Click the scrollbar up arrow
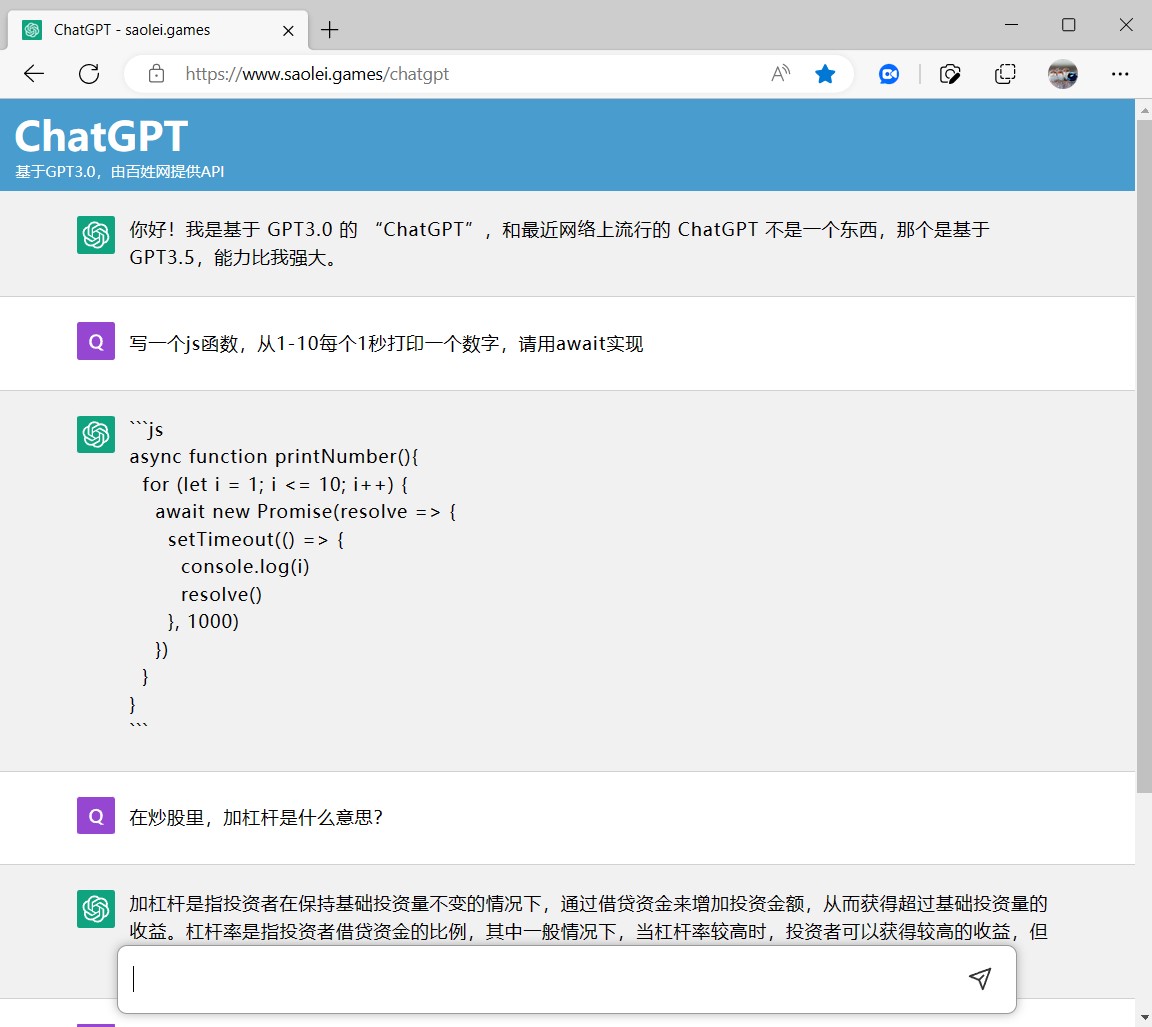Image resolution: width=1152 pixels, height=1027 pixels. [x=1144, y=109]
